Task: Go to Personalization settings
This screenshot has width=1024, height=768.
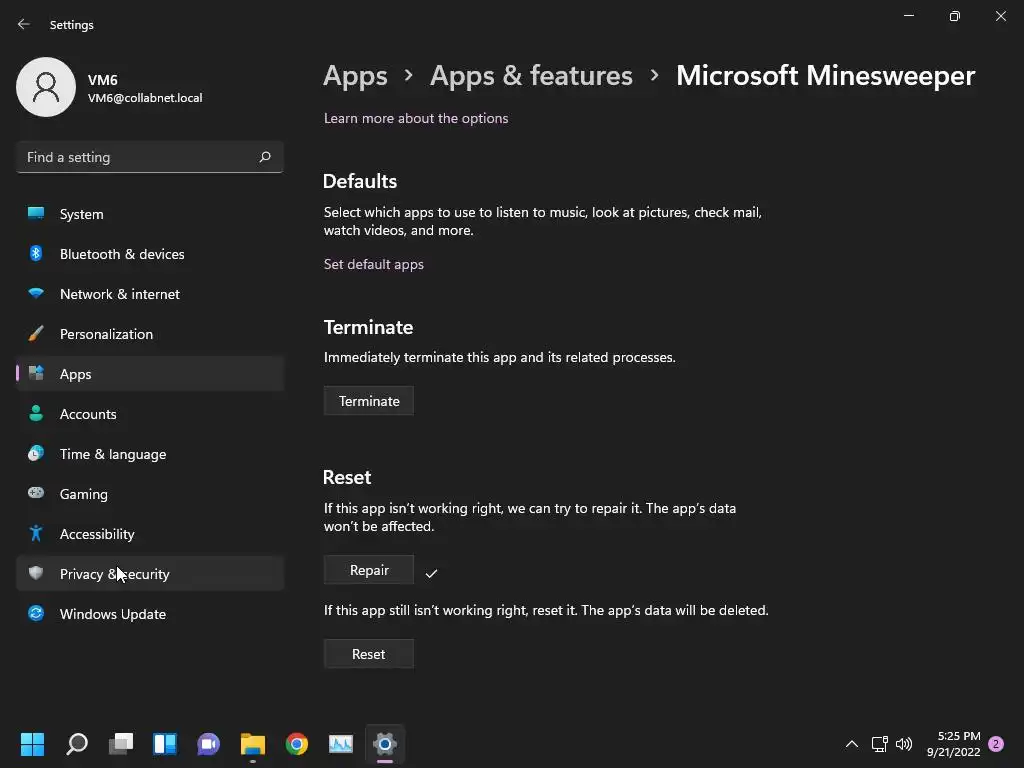Action: pos(106,334)
